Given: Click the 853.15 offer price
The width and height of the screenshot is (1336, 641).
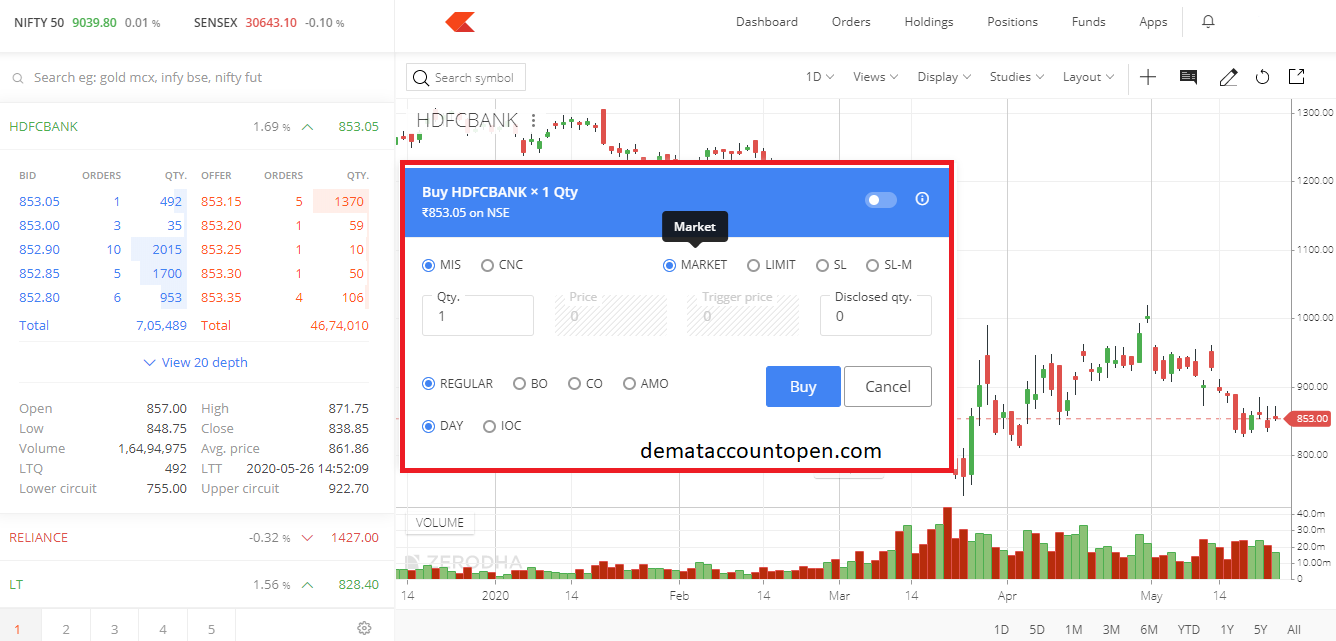Looking at the screenshot, I should 221,201.
